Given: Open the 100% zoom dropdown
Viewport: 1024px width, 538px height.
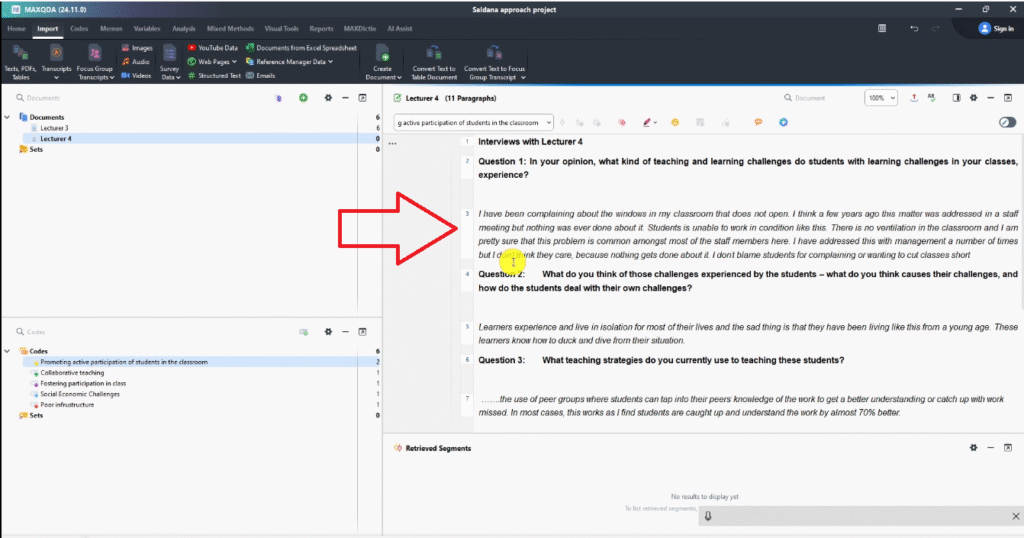Looking at the screenshot, I should coord(881,98).
